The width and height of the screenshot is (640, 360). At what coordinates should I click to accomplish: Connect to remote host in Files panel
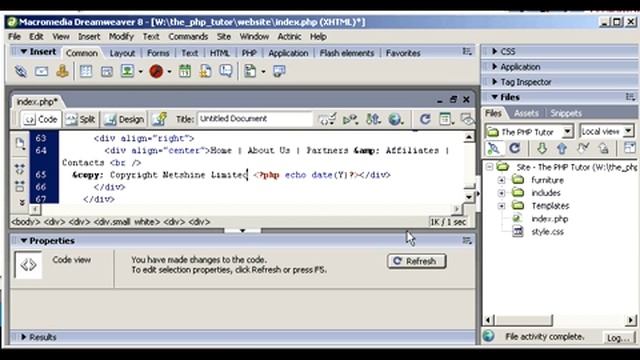pyautogui.click(x=493, y=148)
